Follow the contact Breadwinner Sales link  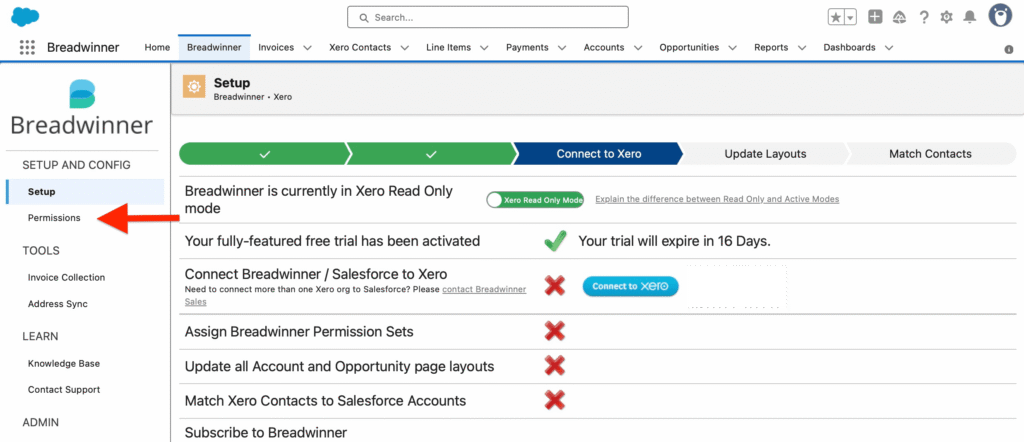pyautogui.click(x=484, y=289)
